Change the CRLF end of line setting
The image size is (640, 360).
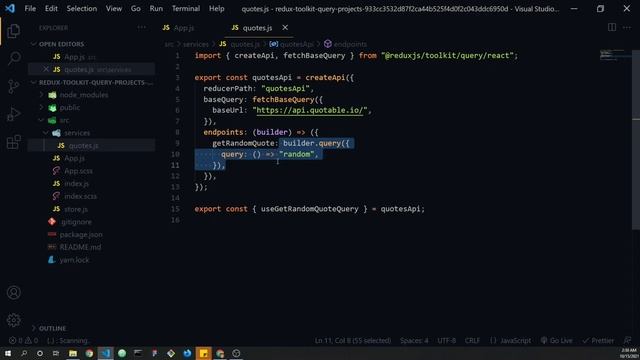(x=472, y=340)
